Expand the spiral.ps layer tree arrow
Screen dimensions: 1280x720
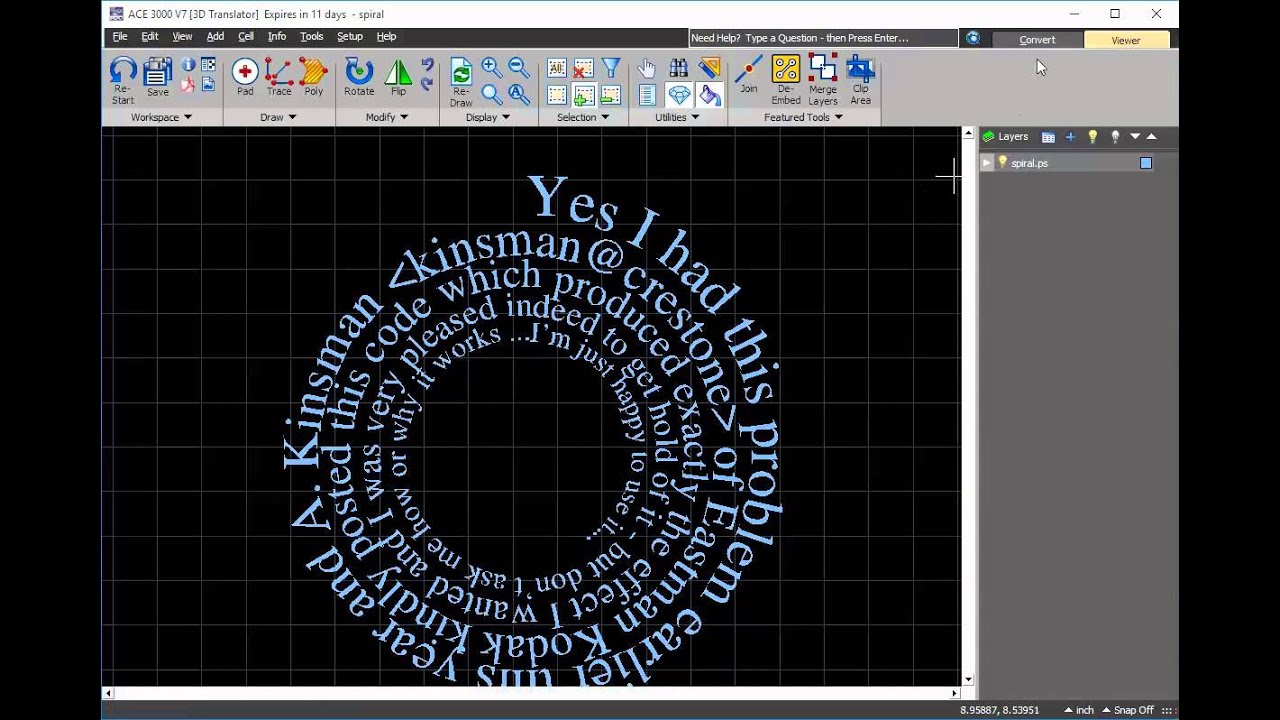point(987,163)
